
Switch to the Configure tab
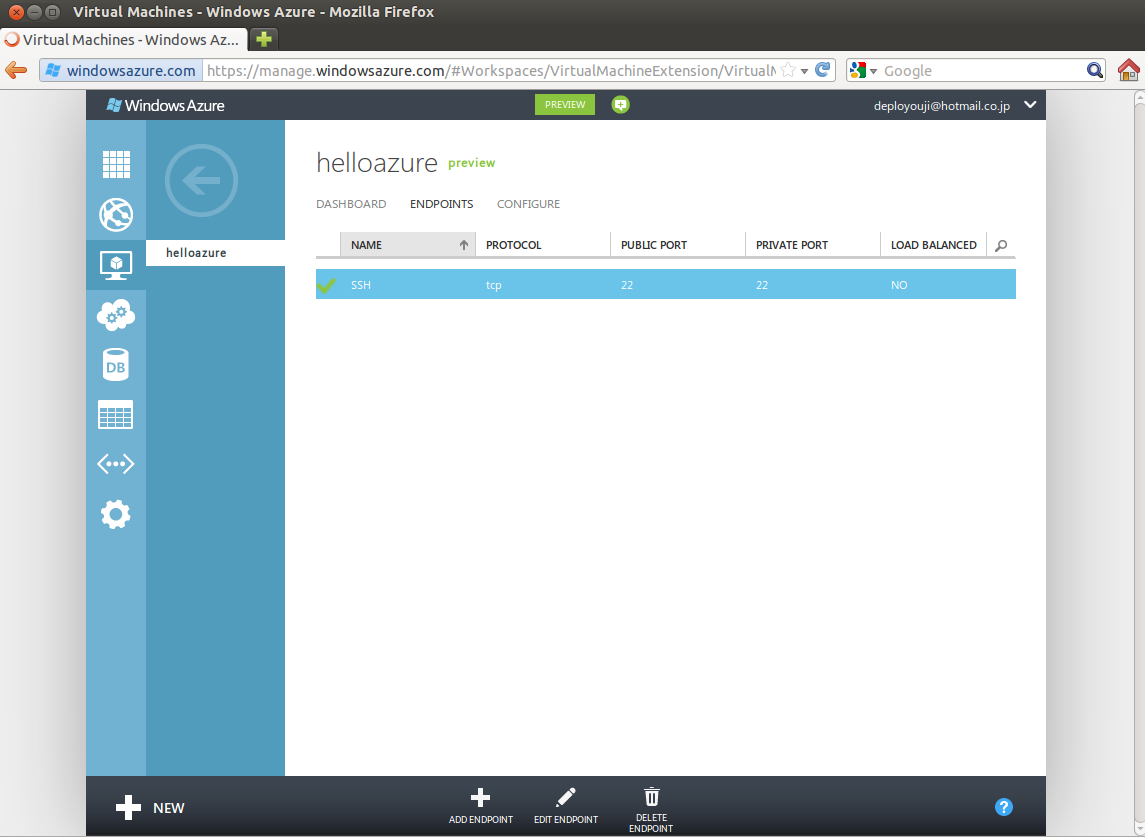coord(529,204)
